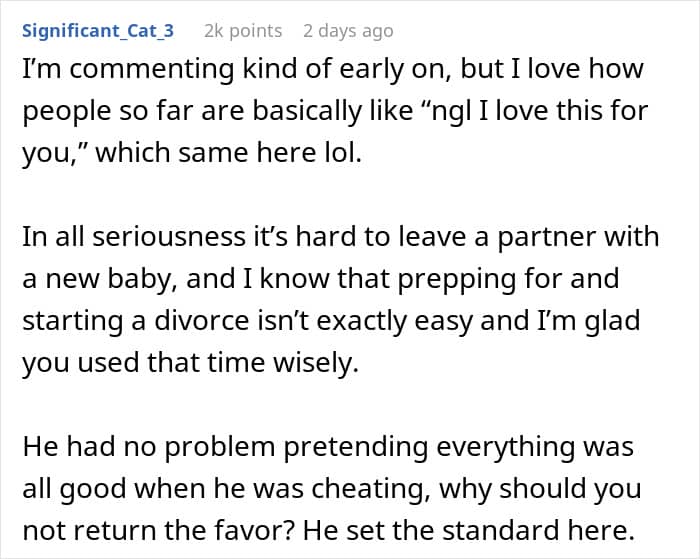Open the '2 days ago' timestamp permalink
Viewport: 700px width, 559px height.
pyautogui.click(x=348, y=31)
